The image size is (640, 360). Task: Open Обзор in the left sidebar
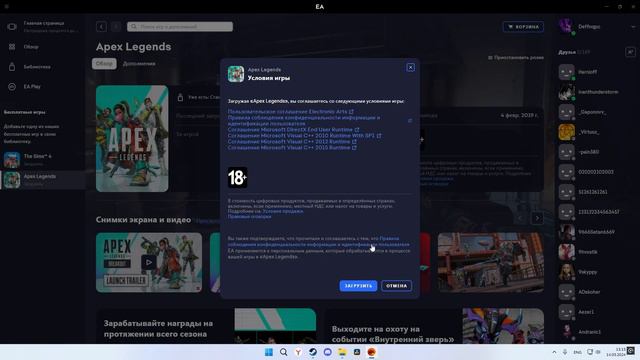[x=31, y=47]
